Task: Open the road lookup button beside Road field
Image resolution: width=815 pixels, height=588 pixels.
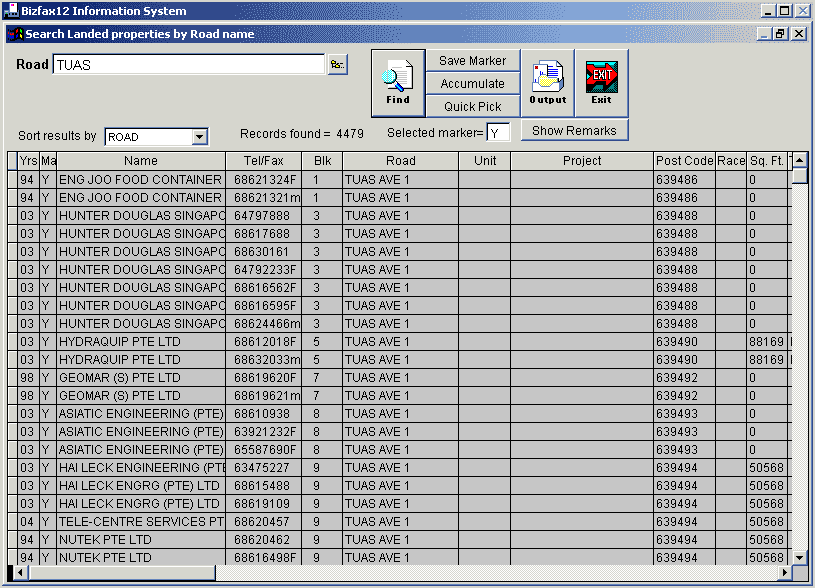Action: point(337,64)
